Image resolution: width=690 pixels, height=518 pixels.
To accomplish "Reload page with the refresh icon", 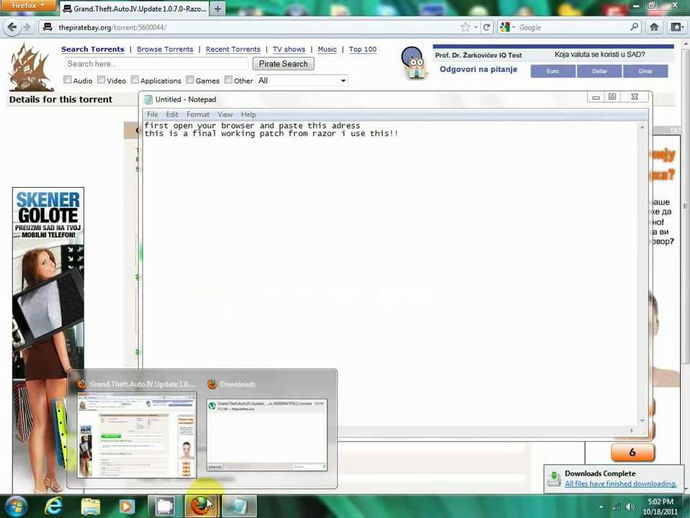I will tap(487, 27).
